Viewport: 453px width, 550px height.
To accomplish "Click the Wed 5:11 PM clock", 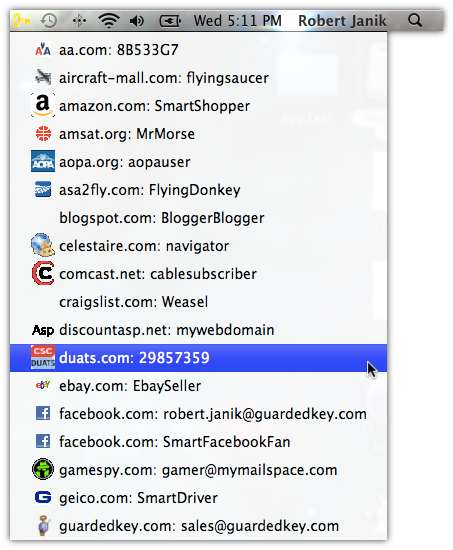I will click(238, 21).
